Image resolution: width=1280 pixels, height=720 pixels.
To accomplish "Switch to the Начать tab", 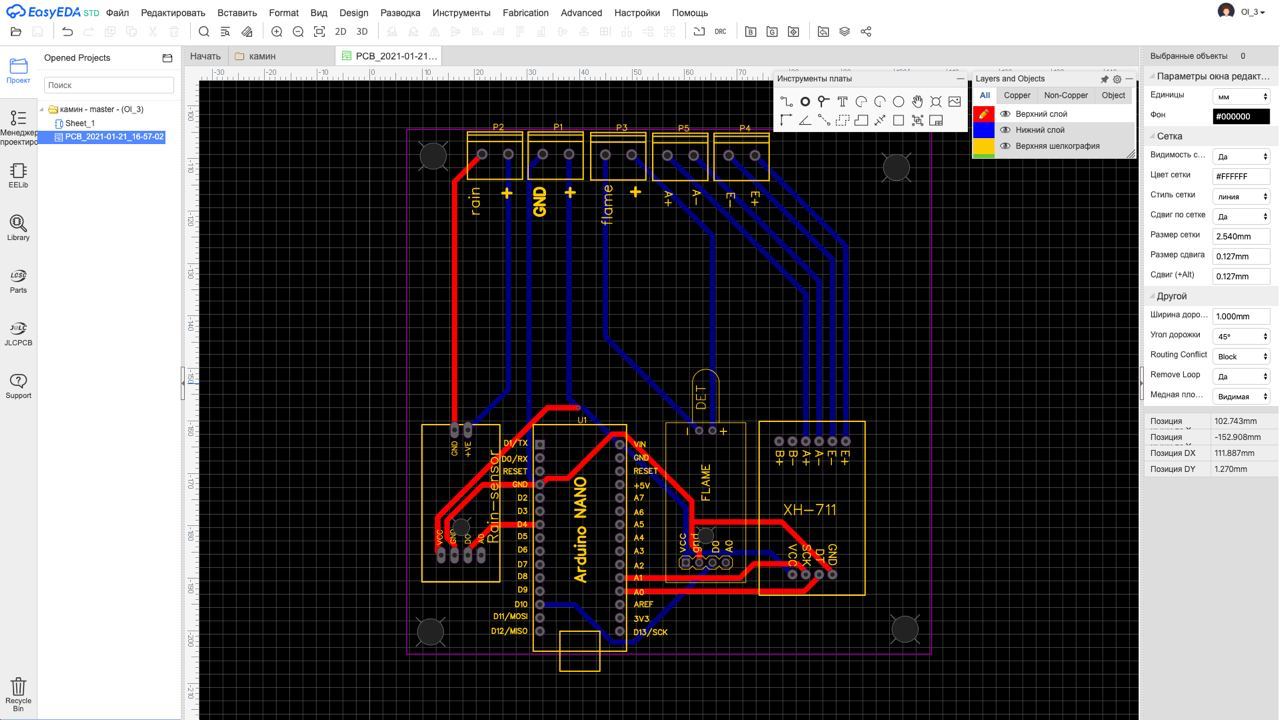I will pos(205,56).
